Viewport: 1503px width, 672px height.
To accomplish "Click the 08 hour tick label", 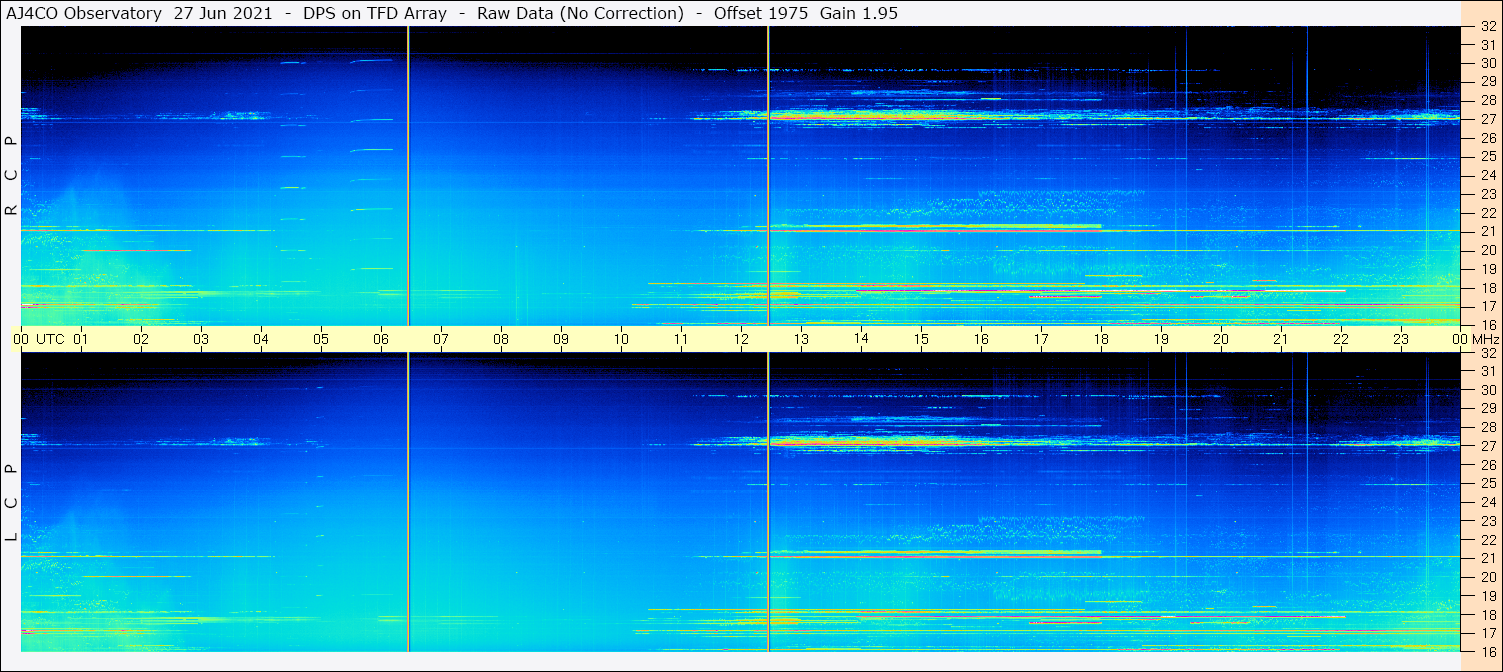I will [x=501, y=339].
